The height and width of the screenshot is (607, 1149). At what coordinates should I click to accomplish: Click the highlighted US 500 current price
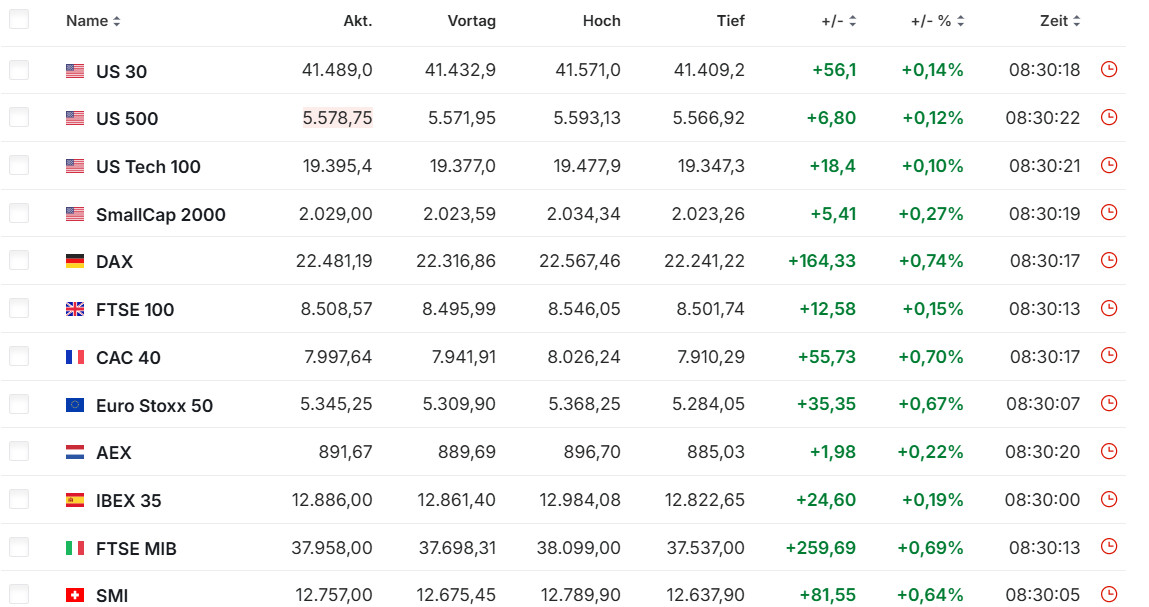point(337,118)
